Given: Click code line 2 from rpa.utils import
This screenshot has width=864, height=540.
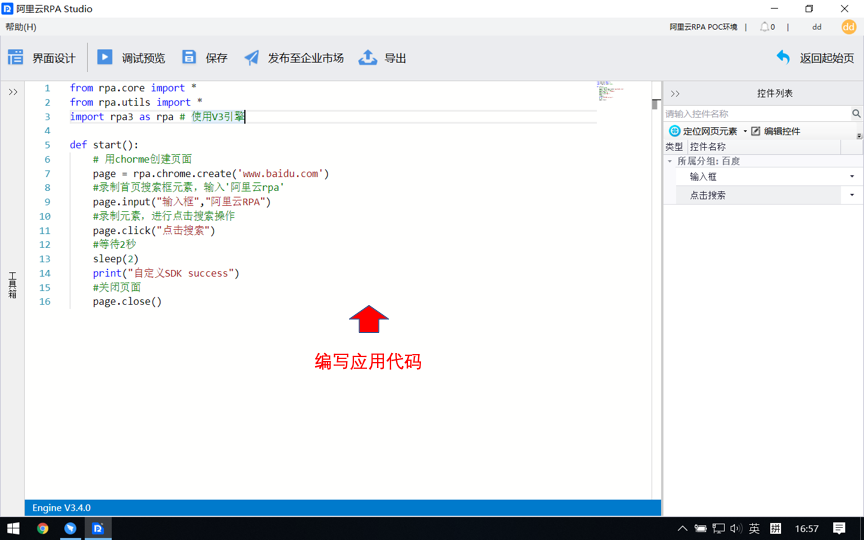Looking at the screenshot, I should 136,102.
